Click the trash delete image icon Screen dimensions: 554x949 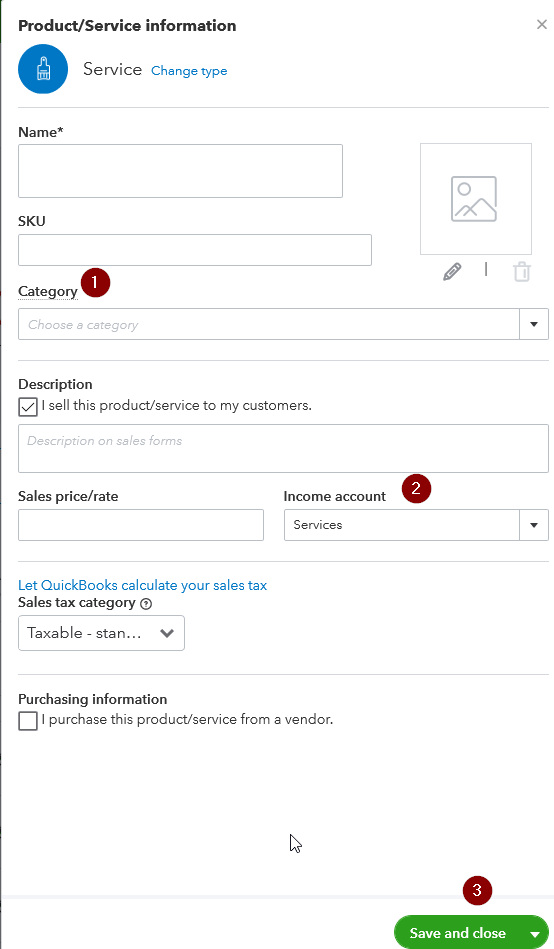click(522, 272)
